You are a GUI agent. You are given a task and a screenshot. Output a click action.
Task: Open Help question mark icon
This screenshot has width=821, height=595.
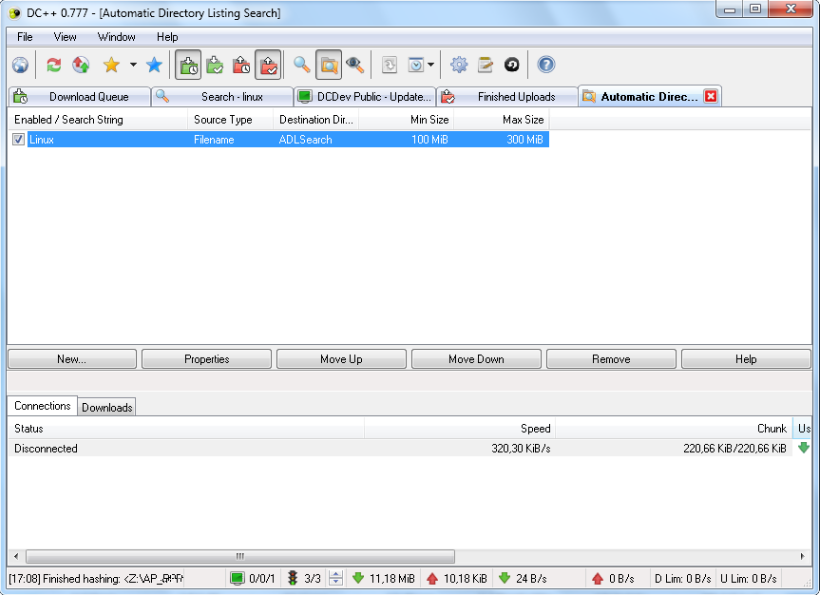tap(546, 65)
